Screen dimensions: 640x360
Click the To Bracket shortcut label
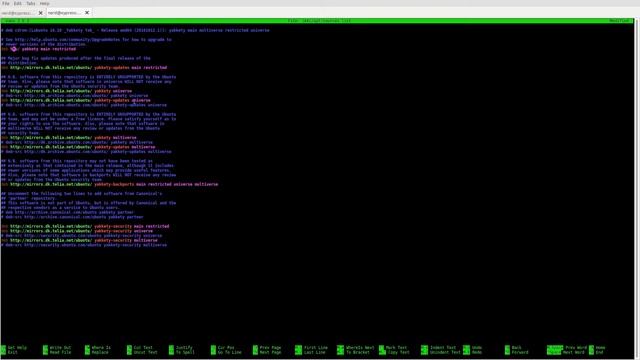pyautogui.click(x=358, y=352)
